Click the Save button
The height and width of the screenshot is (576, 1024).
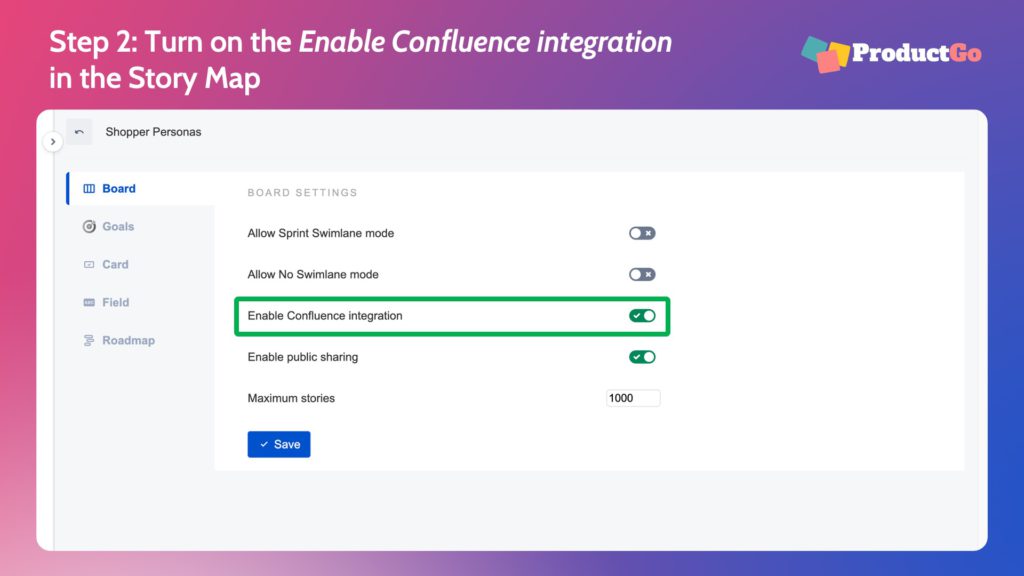click(x=279, y=444)
